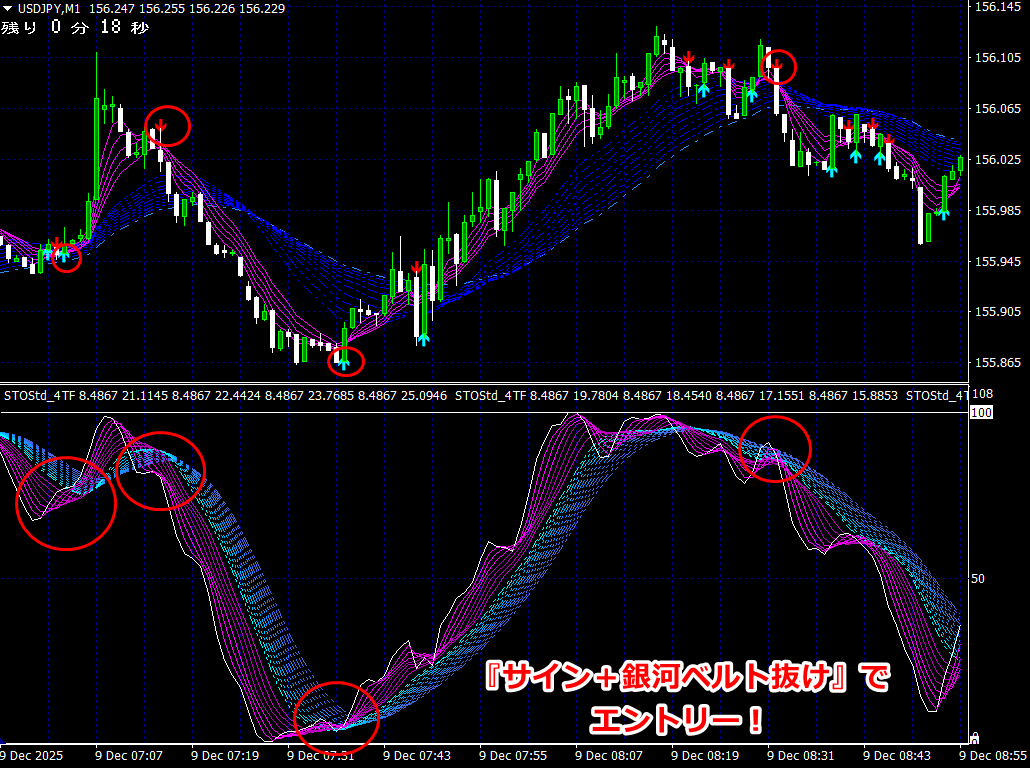Click the 残り 0 分 18 秒 countdown text

click(75, 27)
